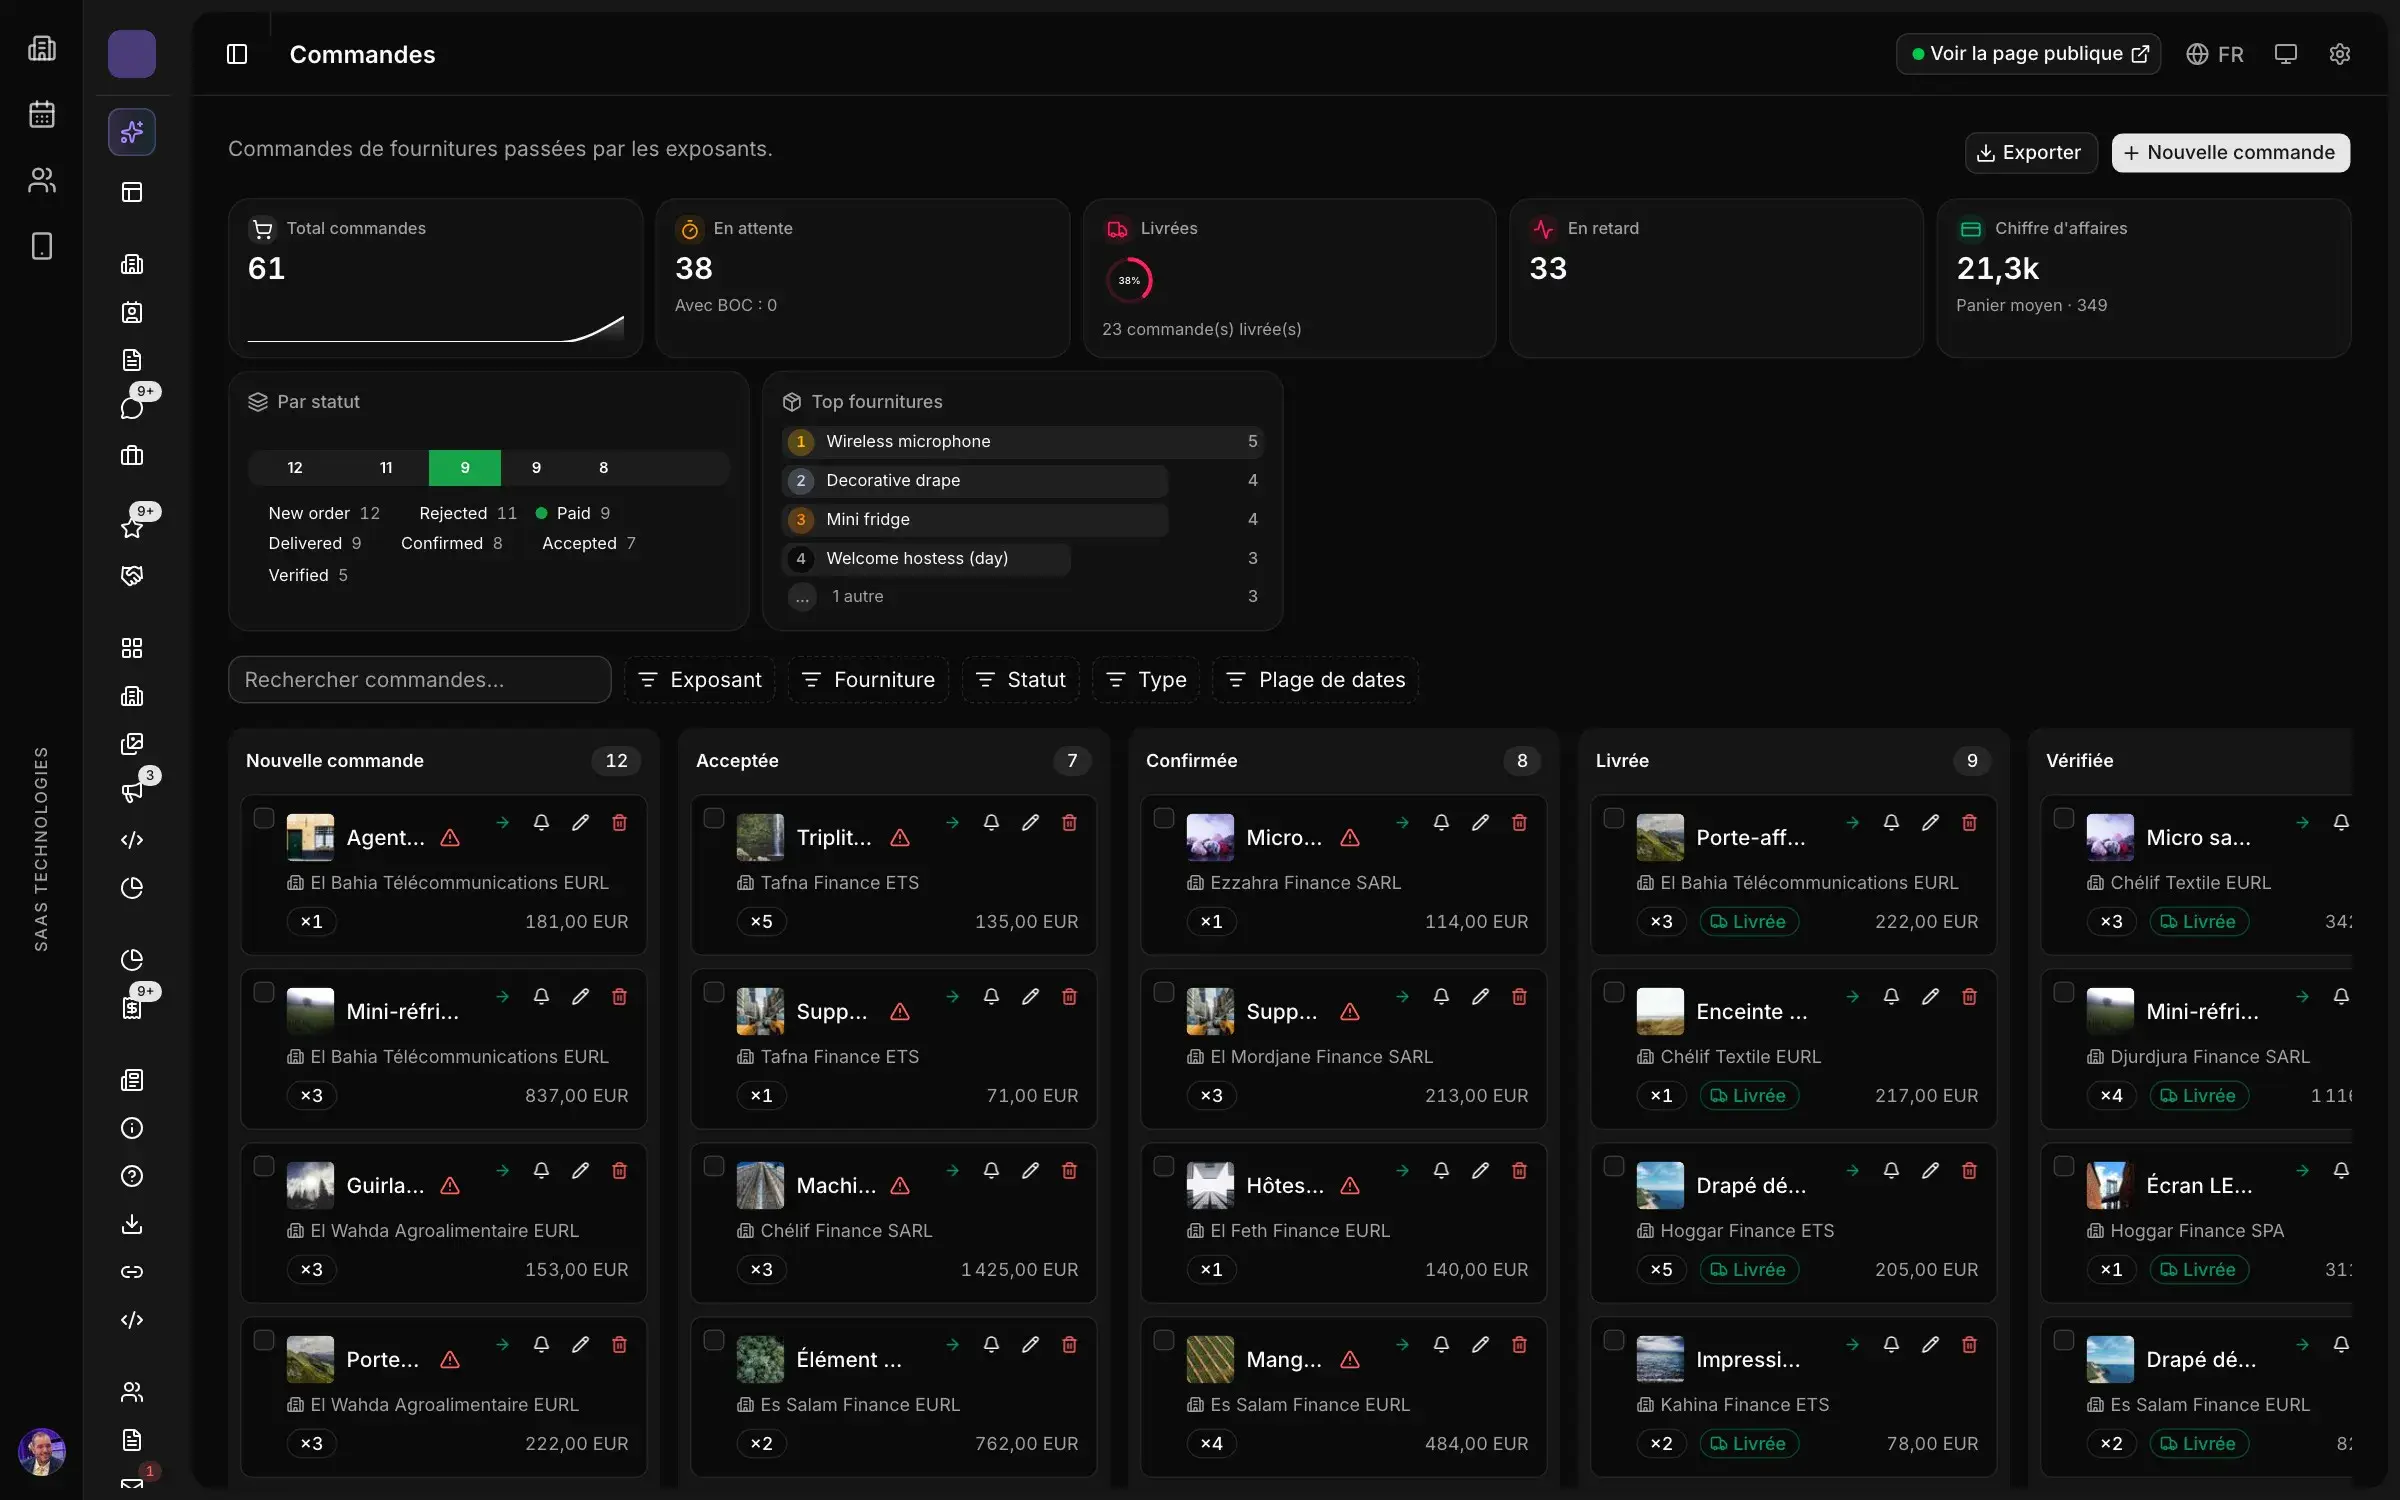Expand the Statut filter

point(1020,680)
